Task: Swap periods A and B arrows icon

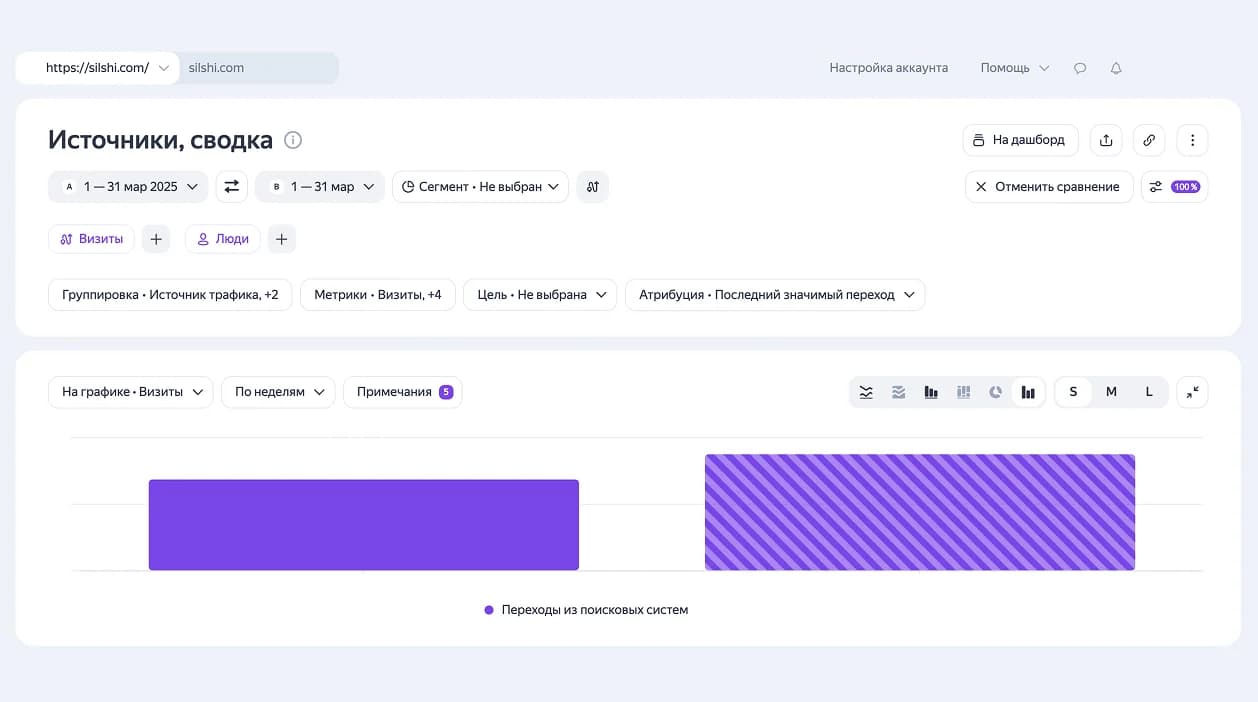Action: [x=232, y=187]
